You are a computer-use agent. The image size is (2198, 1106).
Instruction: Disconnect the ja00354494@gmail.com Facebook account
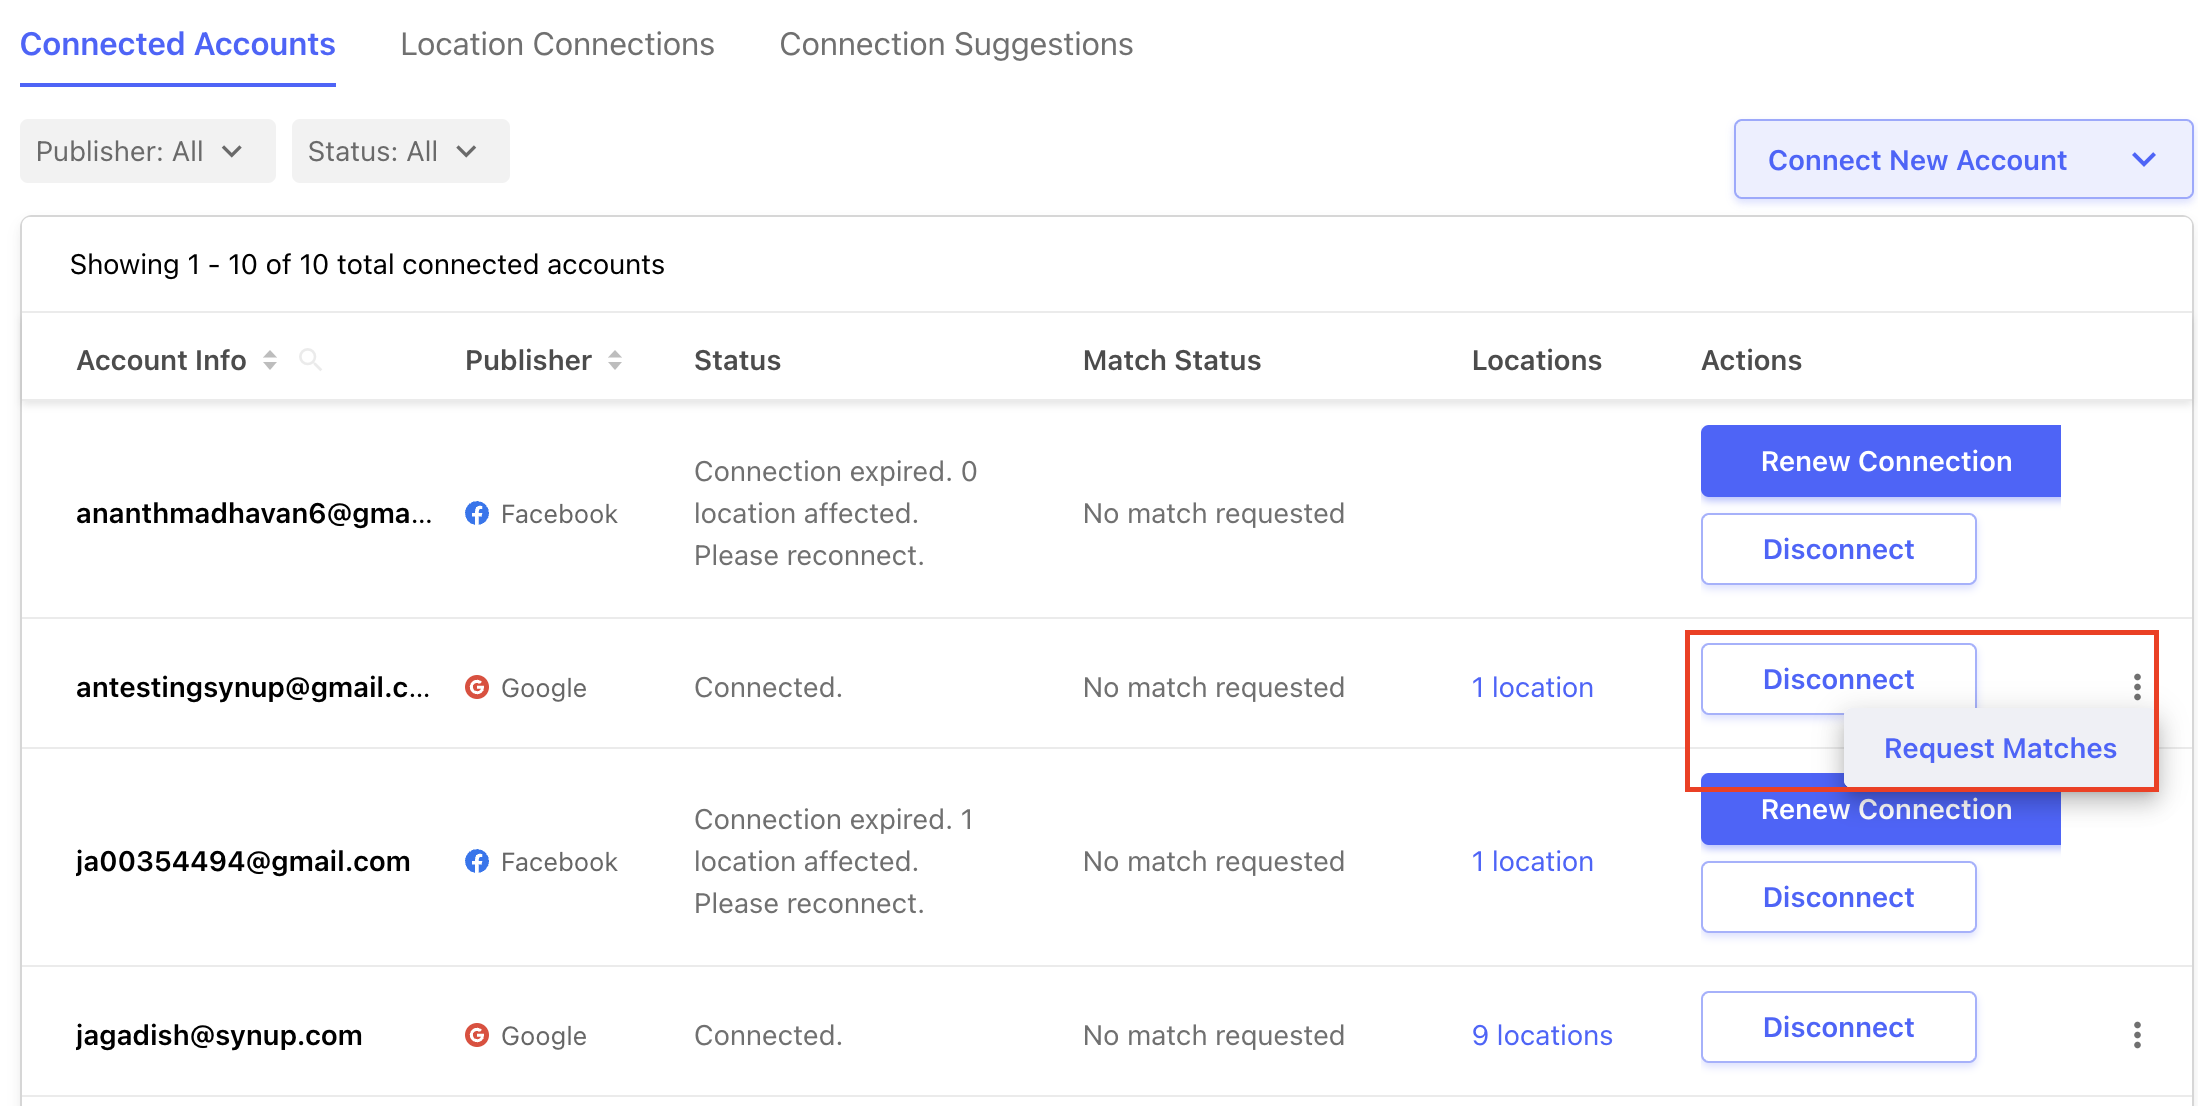point(1838,897)
